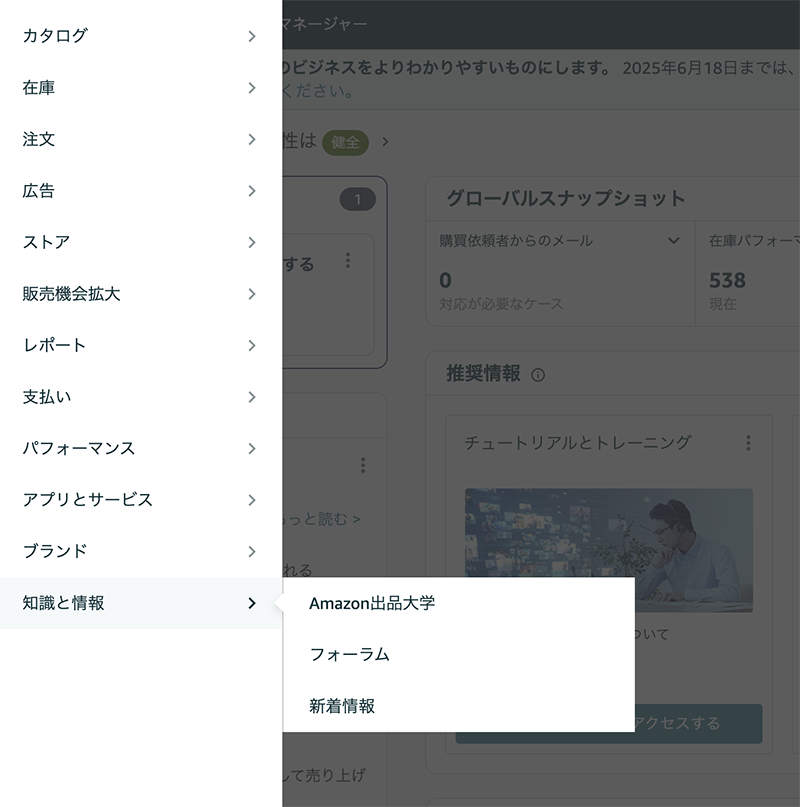Click the 538 inventory performance value

[x=727, y=280]
